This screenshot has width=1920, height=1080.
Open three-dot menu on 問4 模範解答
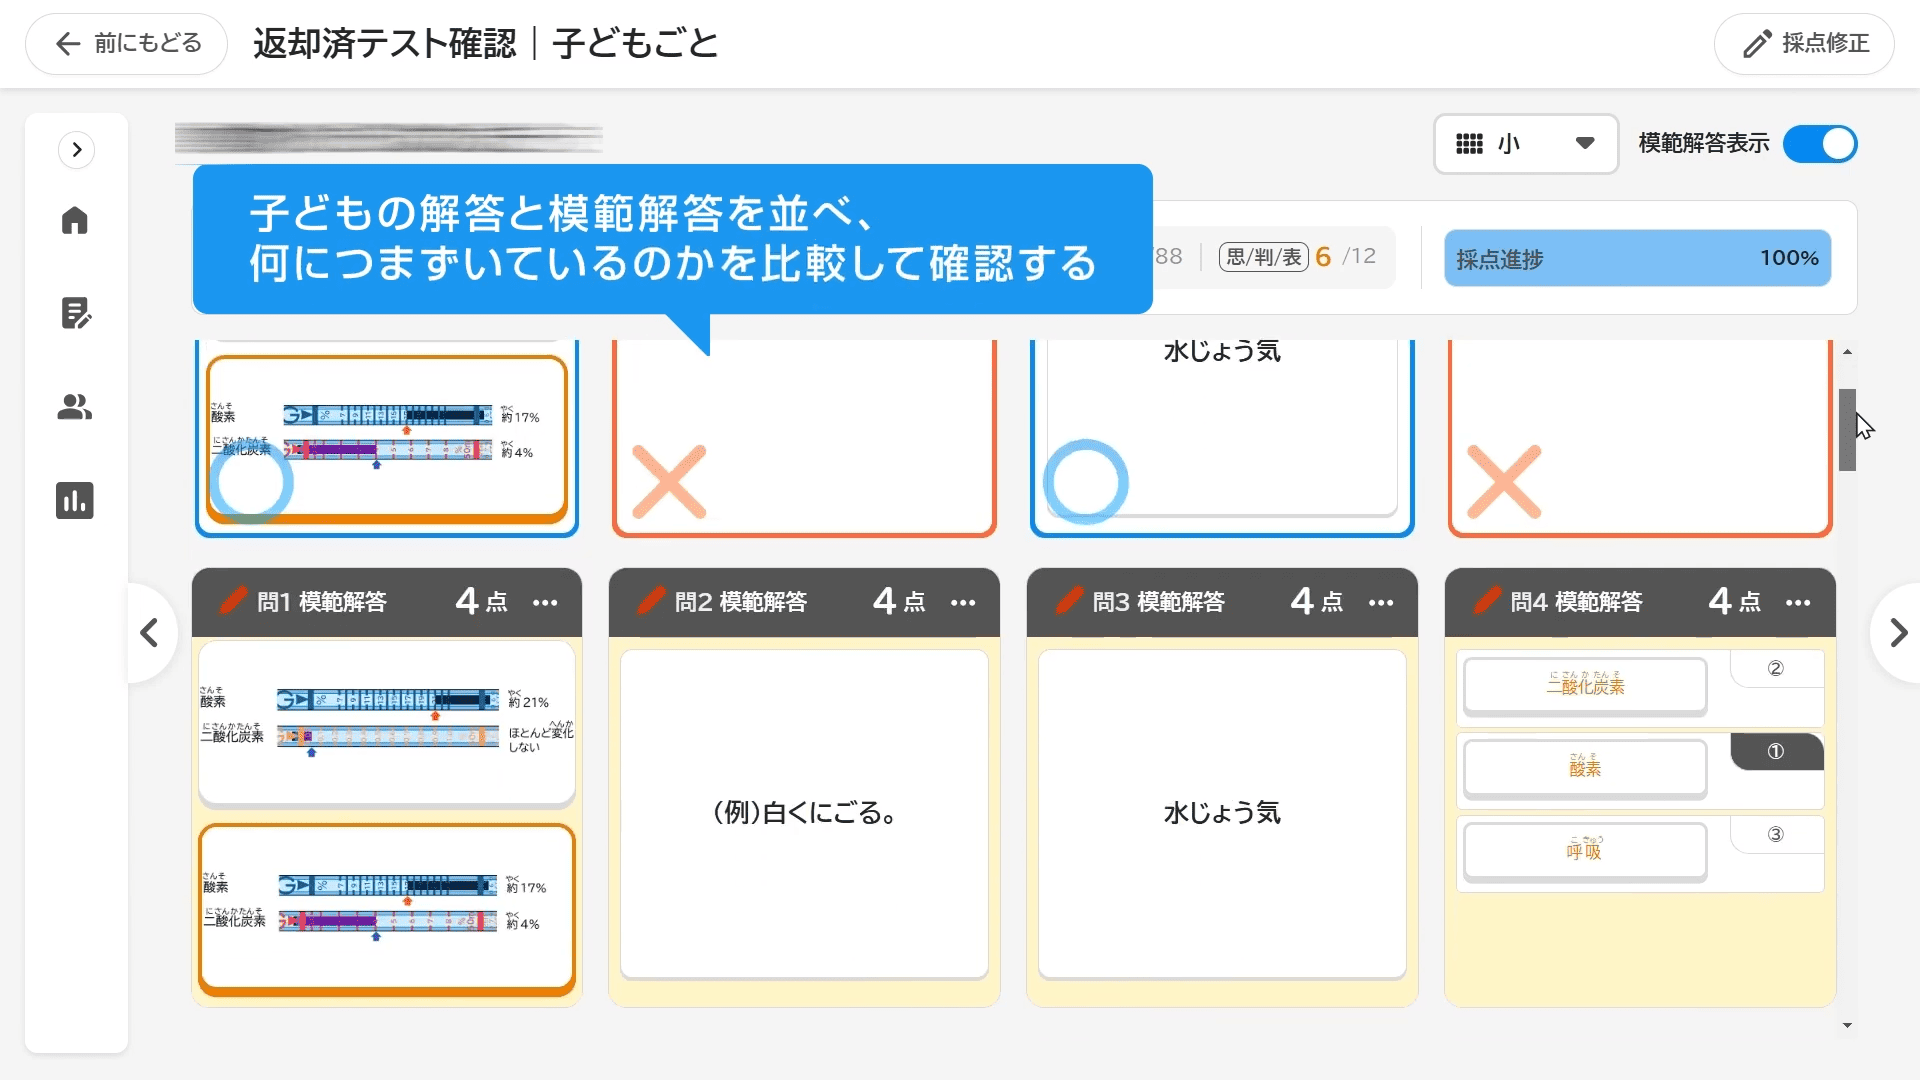click(1798, 602)
